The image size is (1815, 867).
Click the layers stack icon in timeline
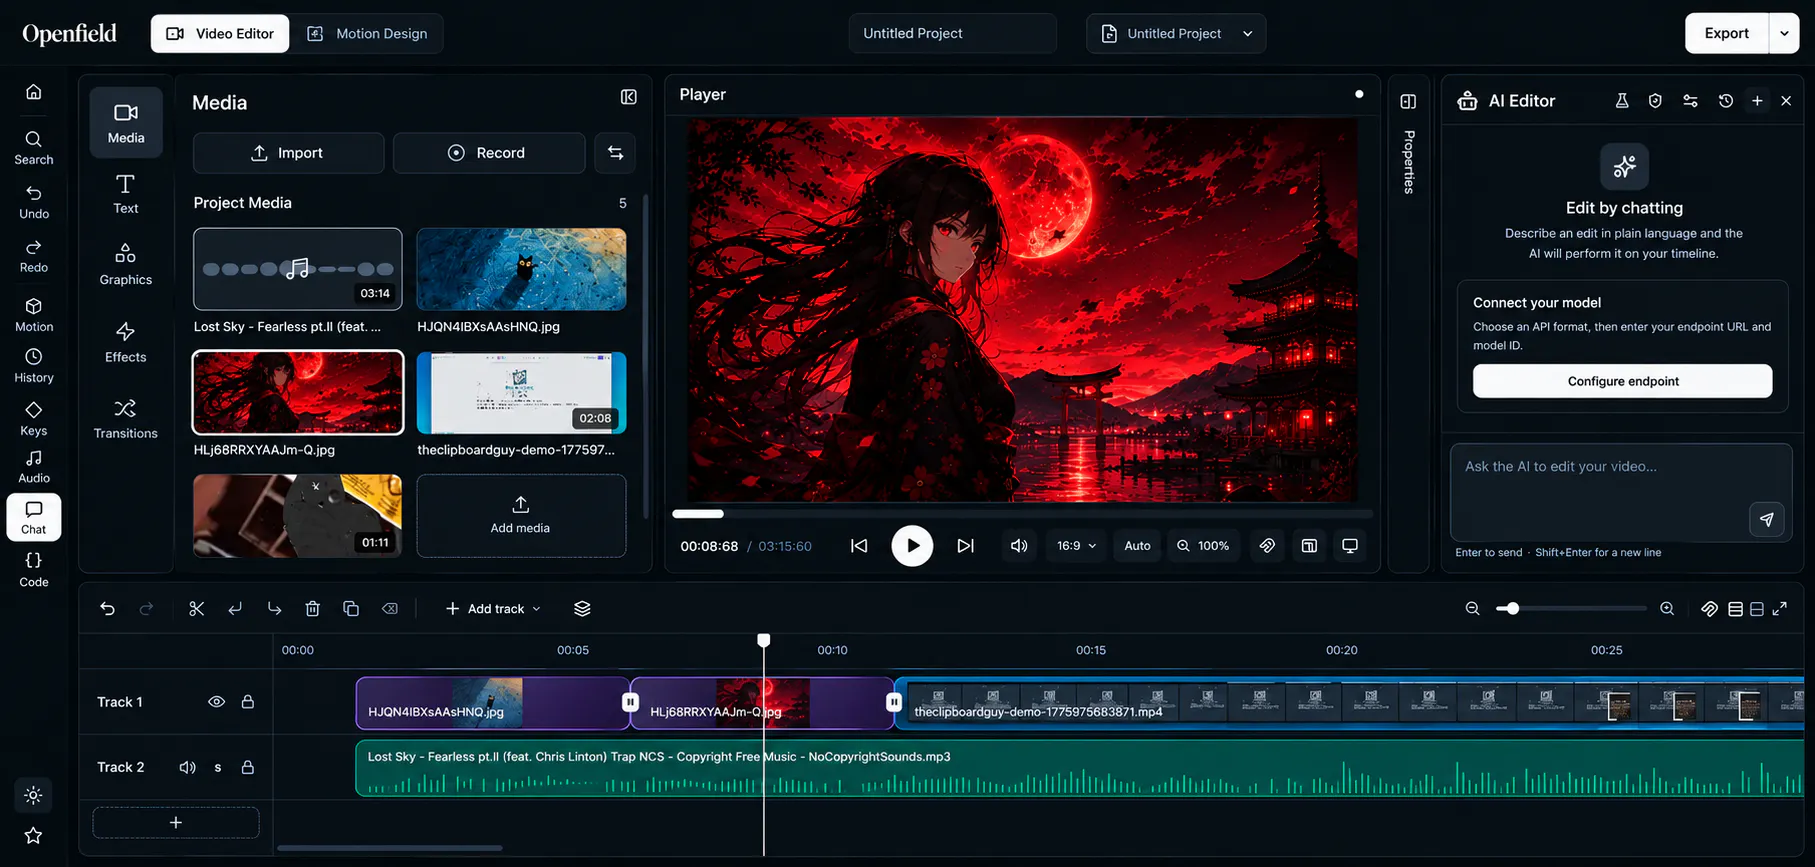pos(582,608)
